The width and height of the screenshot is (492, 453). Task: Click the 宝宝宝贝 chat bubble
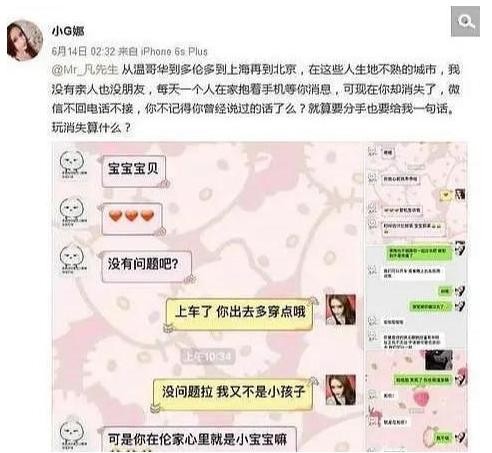(133, 171)
